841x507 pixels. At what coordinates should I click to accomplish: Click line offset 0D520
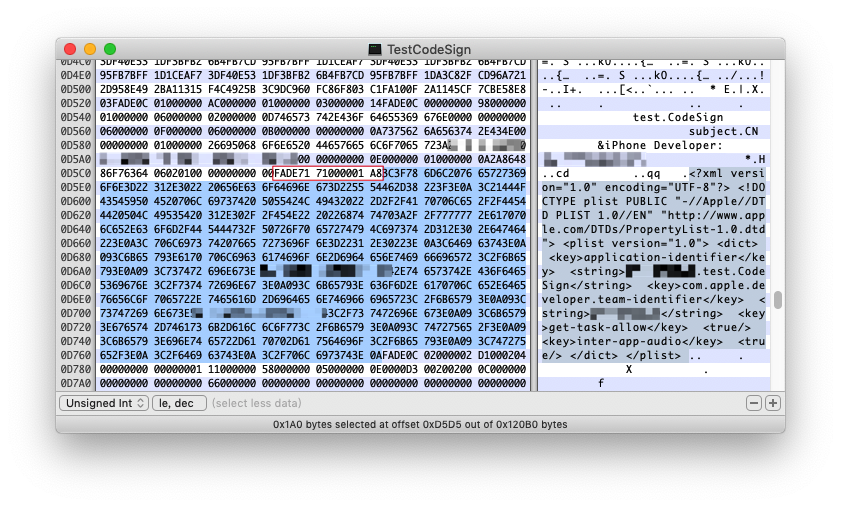(x=76, y=103)
